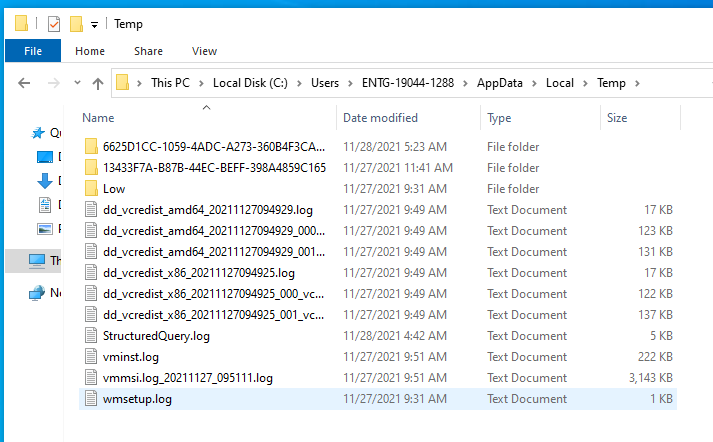Select dd_vcredist_x86_20211127094925_000_vc file icon
713x442 pixels.
tap(91, 294)
